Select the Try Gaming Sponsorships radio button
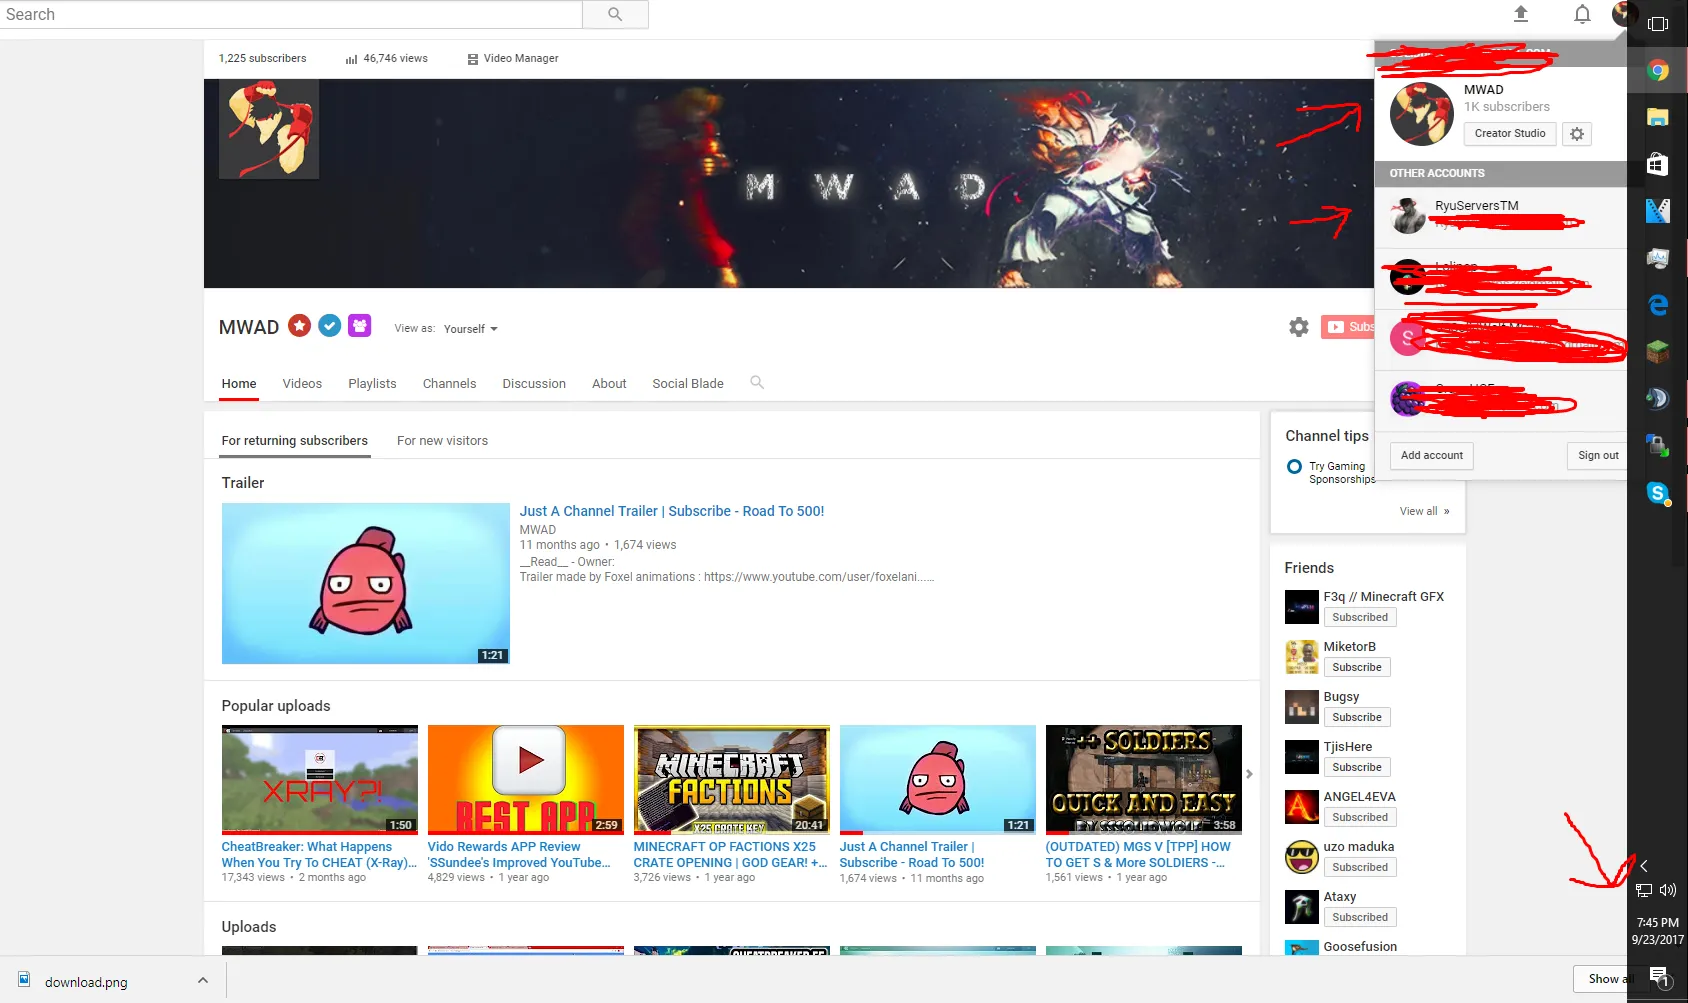This screenshot has height=1003, width=1688. 1294,467
